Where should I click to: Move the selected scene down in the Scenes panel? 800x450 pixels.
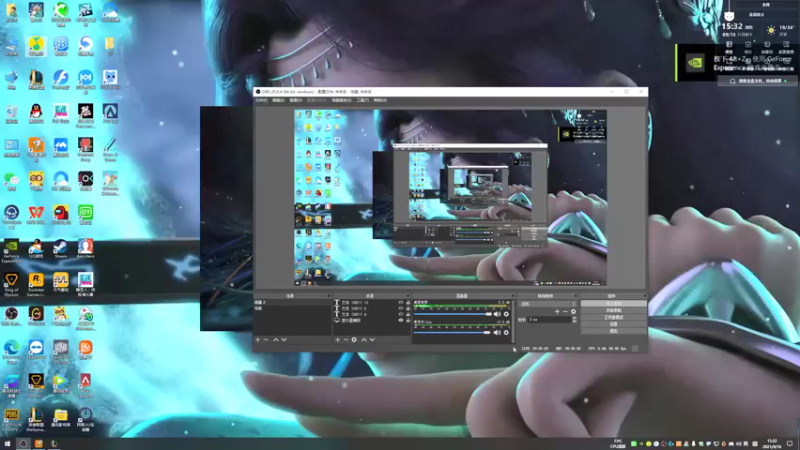pyautogui.click(x=284, y=340)
